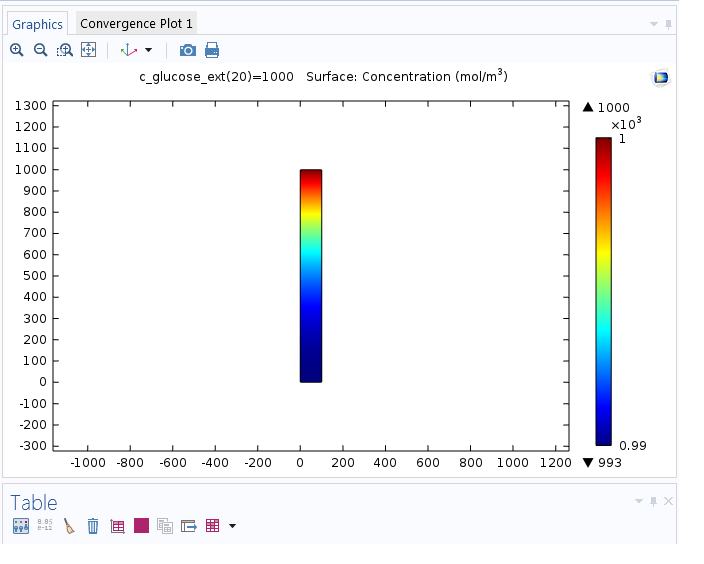Click the table settings sliders icon
Image resolution: width=704 pixels, height=564 pixels.
pos(21,526)
